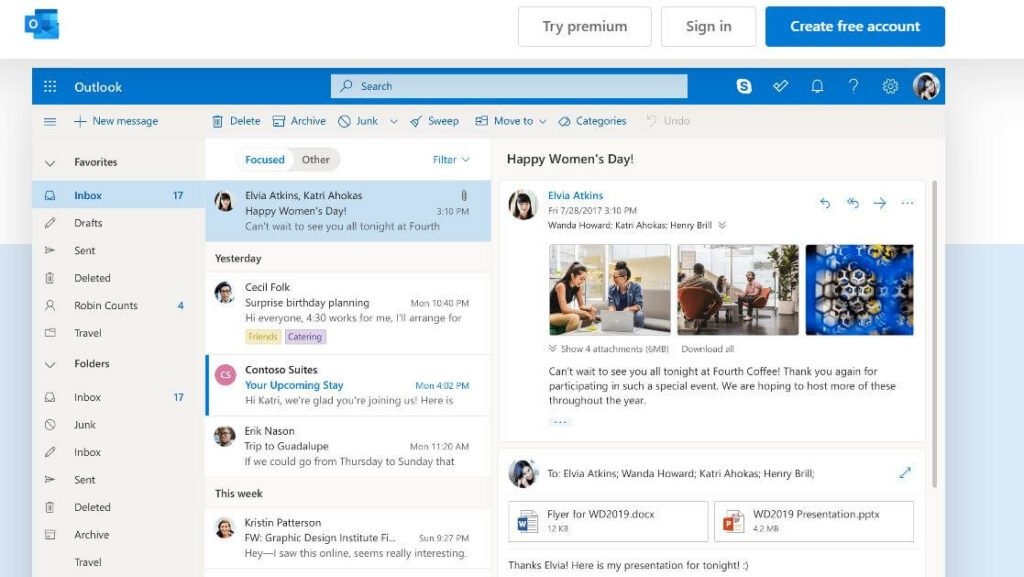Reply to Elvia Atkins' email
The image size is (1024, 577).
pos(824,203)
